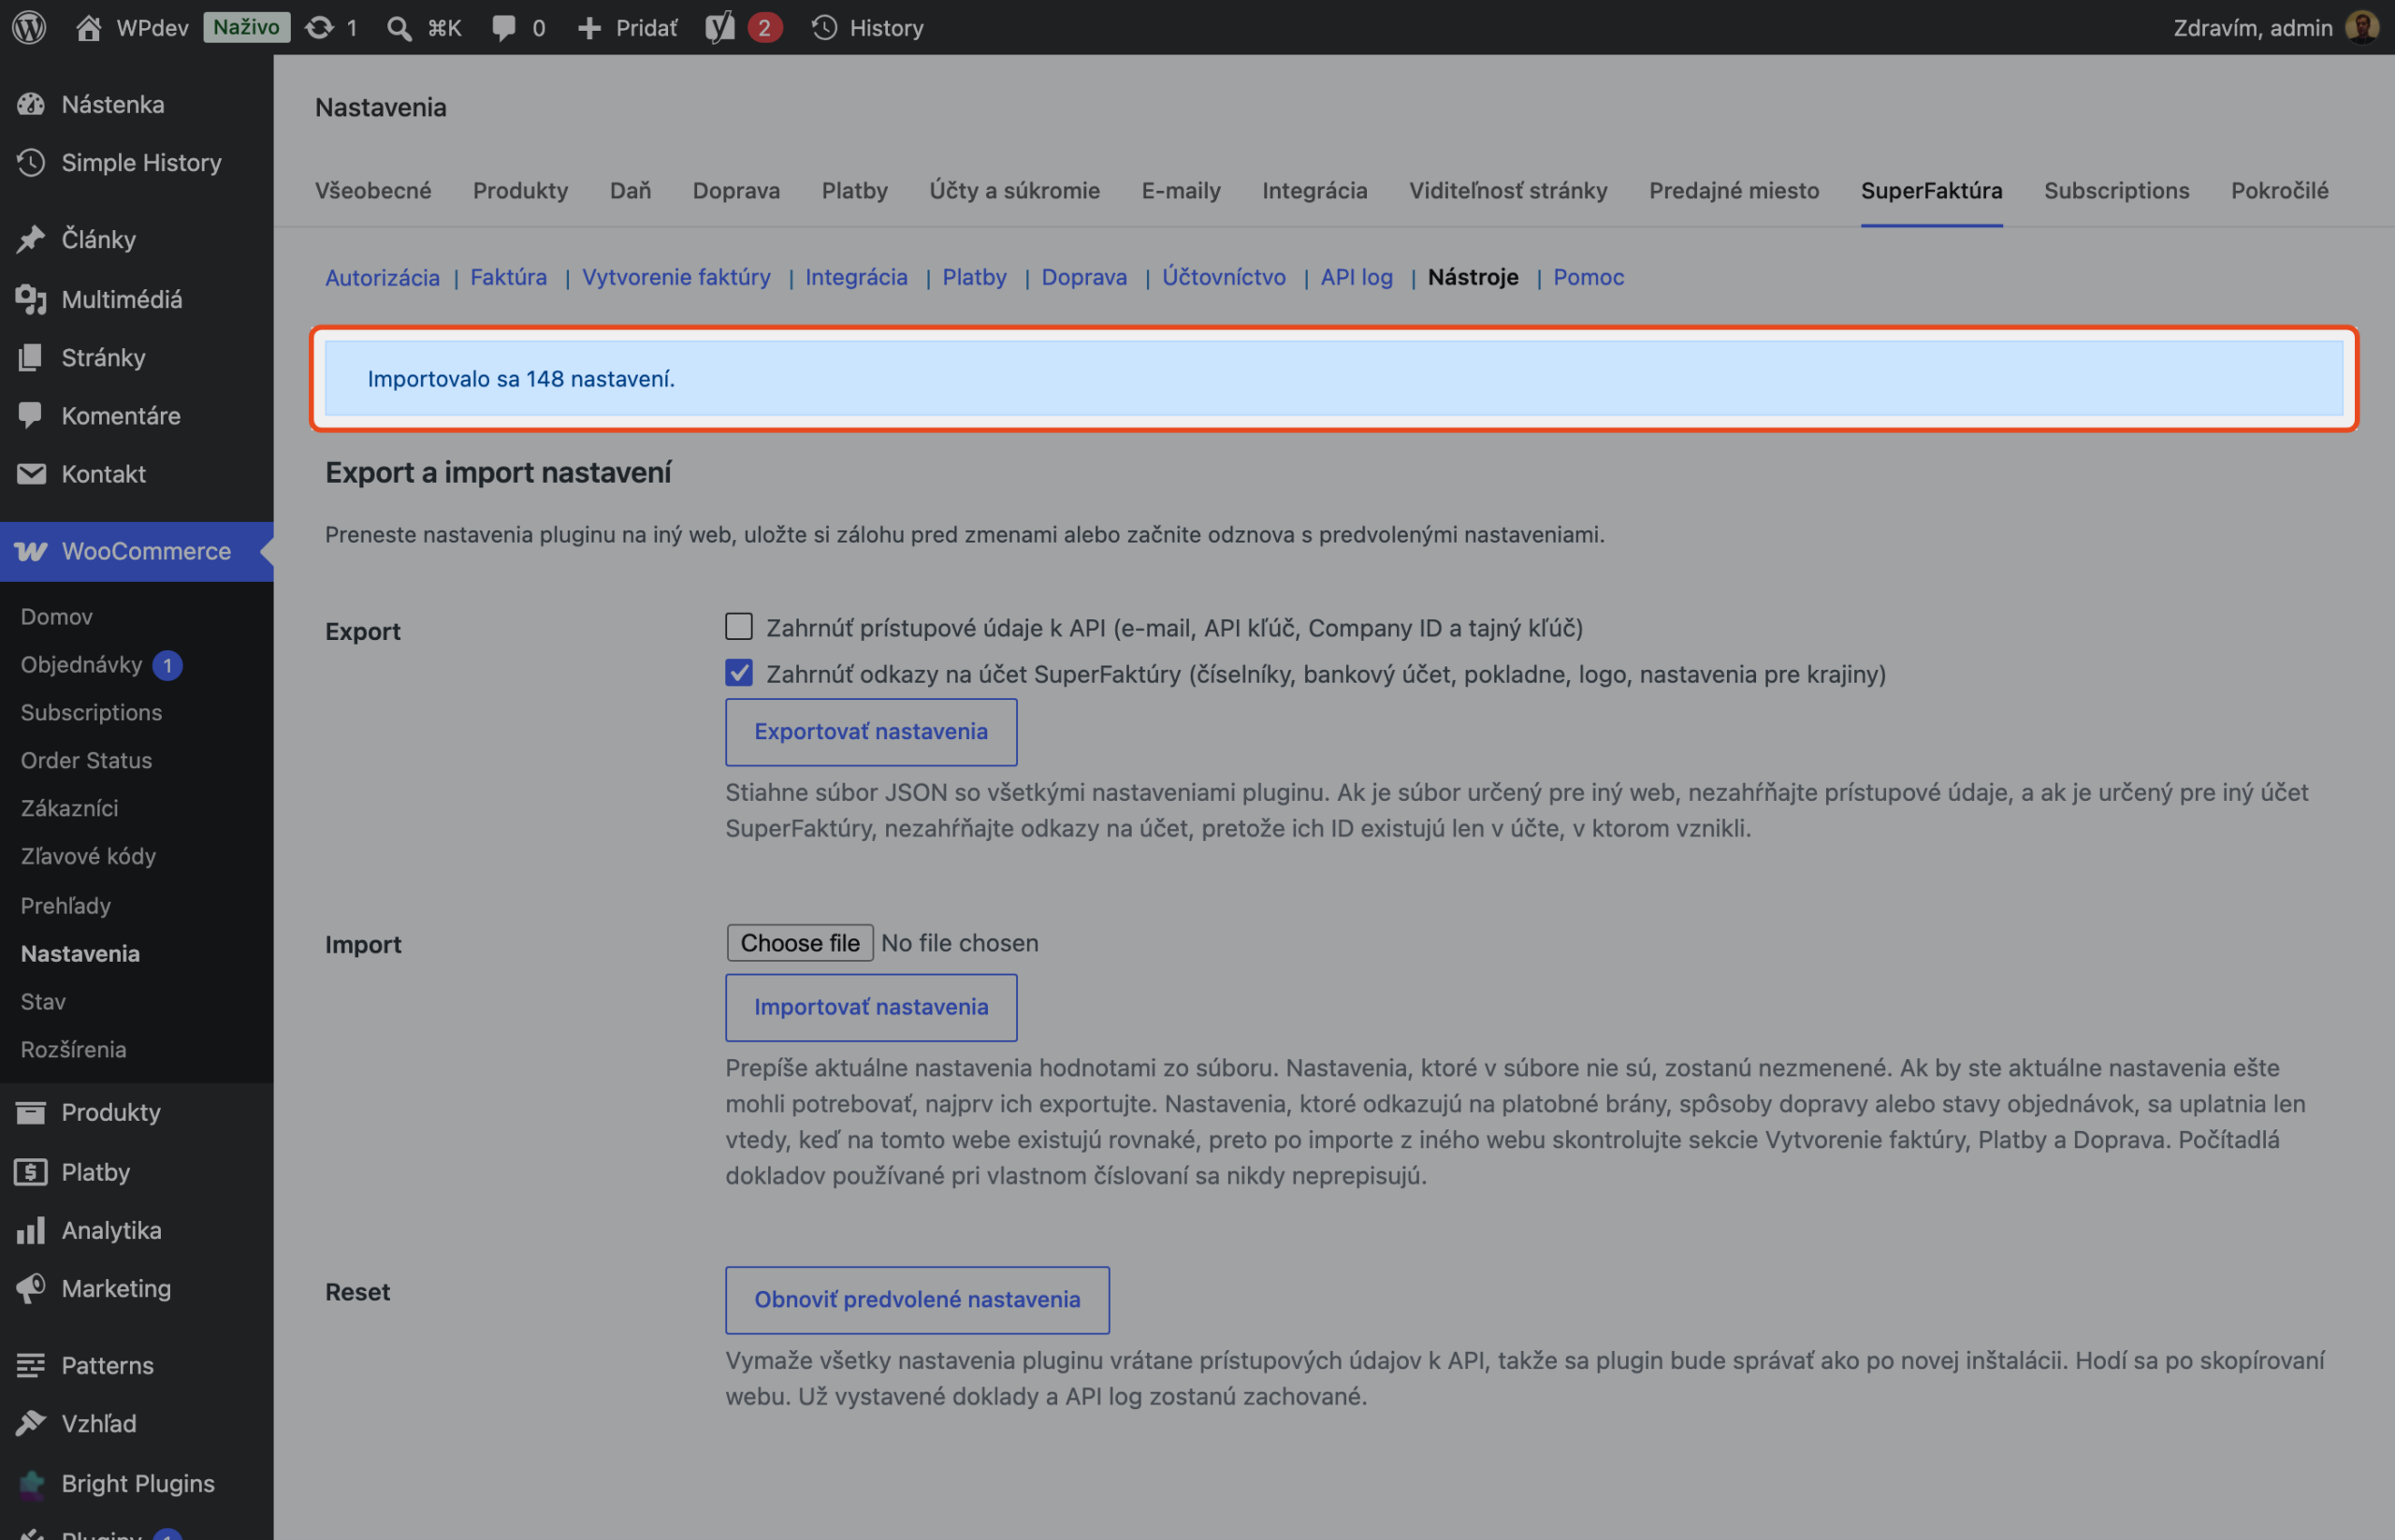The height and width of the screenshot is (1540, 2395).
Task: Open Platby dollar icon in sidebar
Action: 31,1172
